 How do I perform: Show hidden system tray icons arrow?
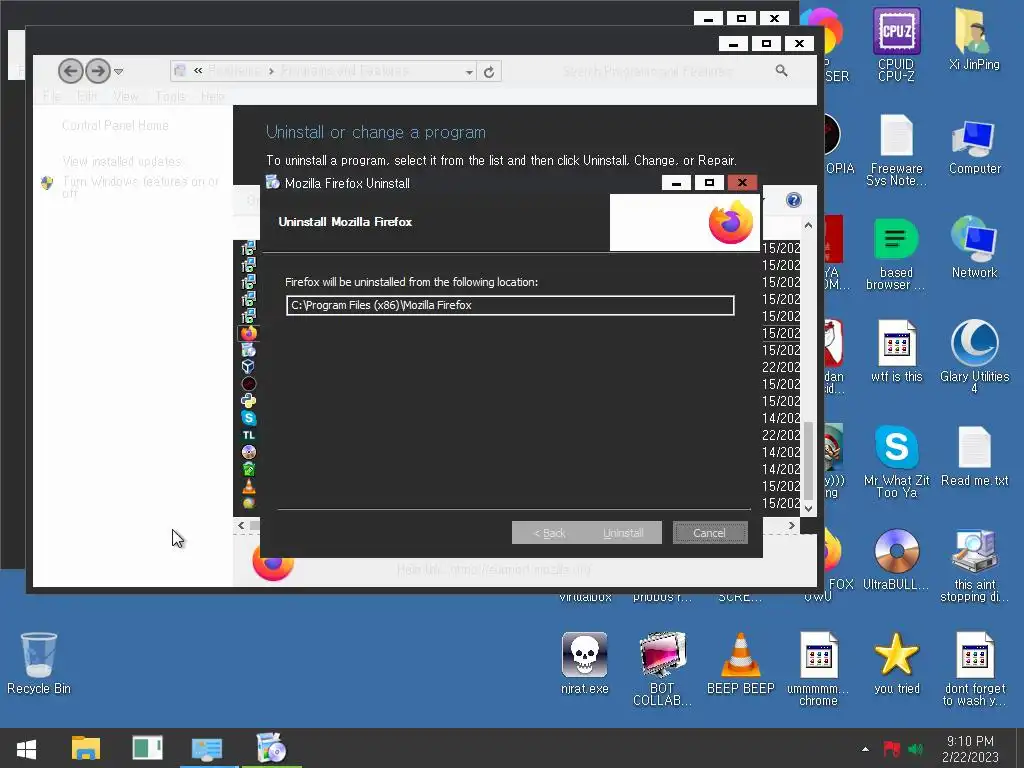tap(865, 749)
